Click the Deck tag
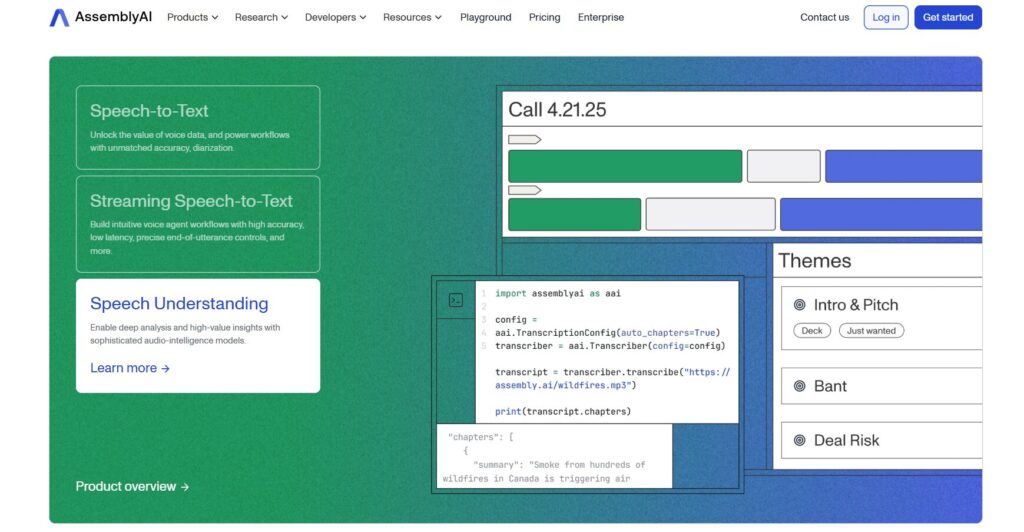1024x532 pixels. (x=812, y=331)
